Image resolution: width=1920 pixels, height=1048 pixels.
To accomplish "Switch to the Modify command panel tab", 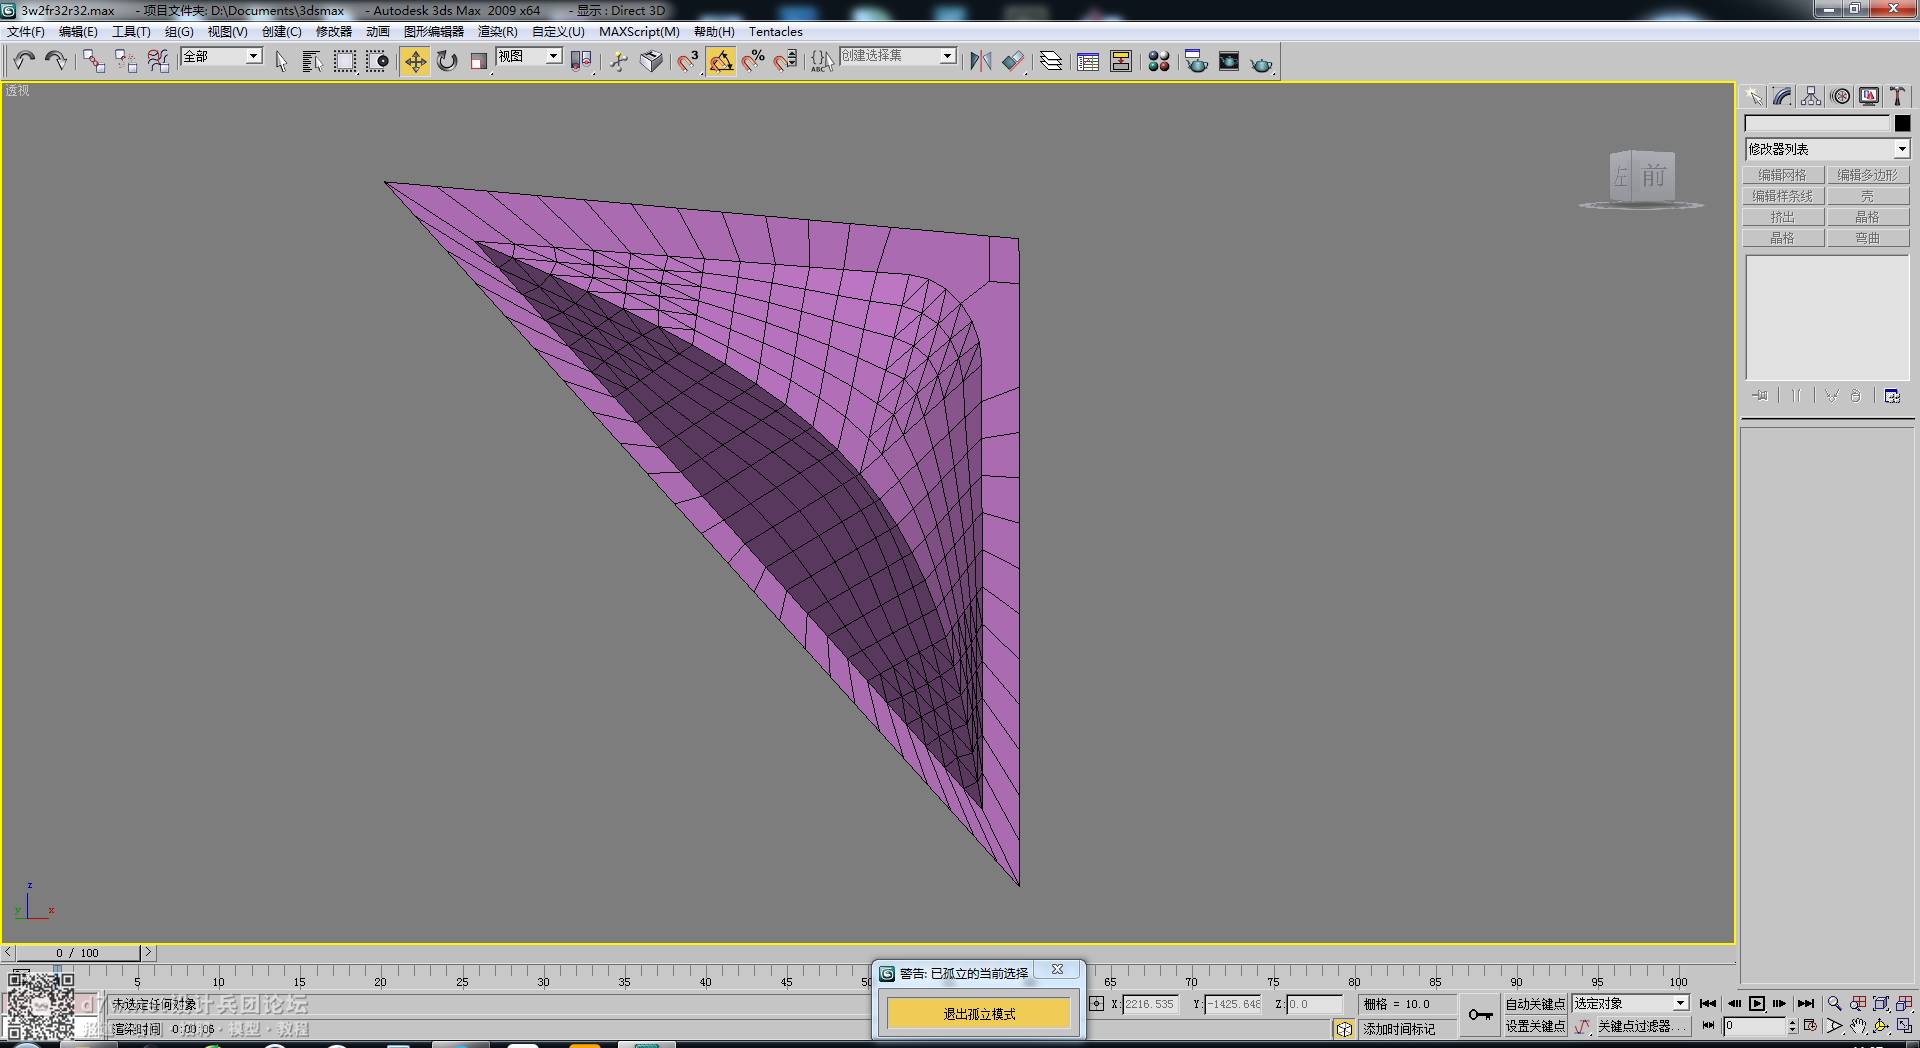I will (1782, 96).
